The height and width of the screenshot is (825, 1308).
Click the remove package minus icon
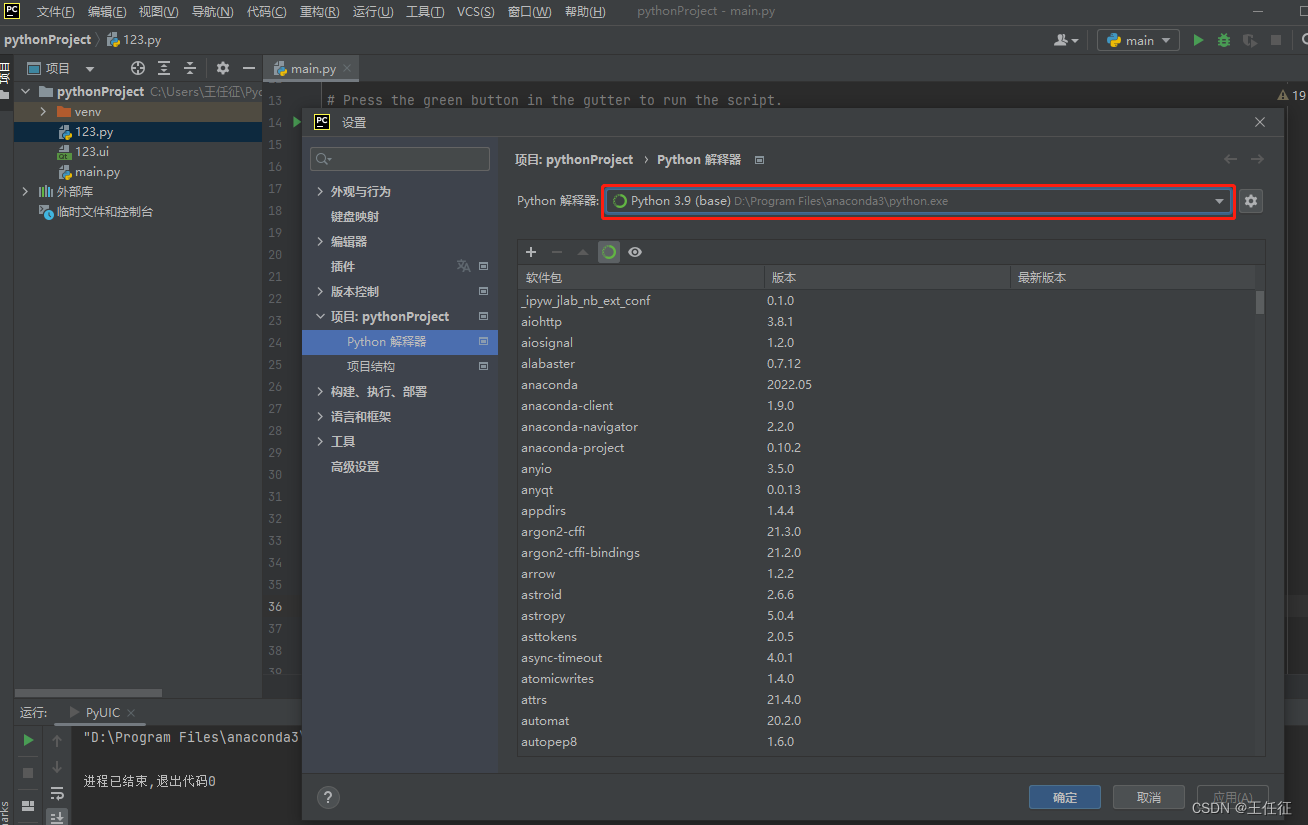pyautogui.click(x=557, y=252)
